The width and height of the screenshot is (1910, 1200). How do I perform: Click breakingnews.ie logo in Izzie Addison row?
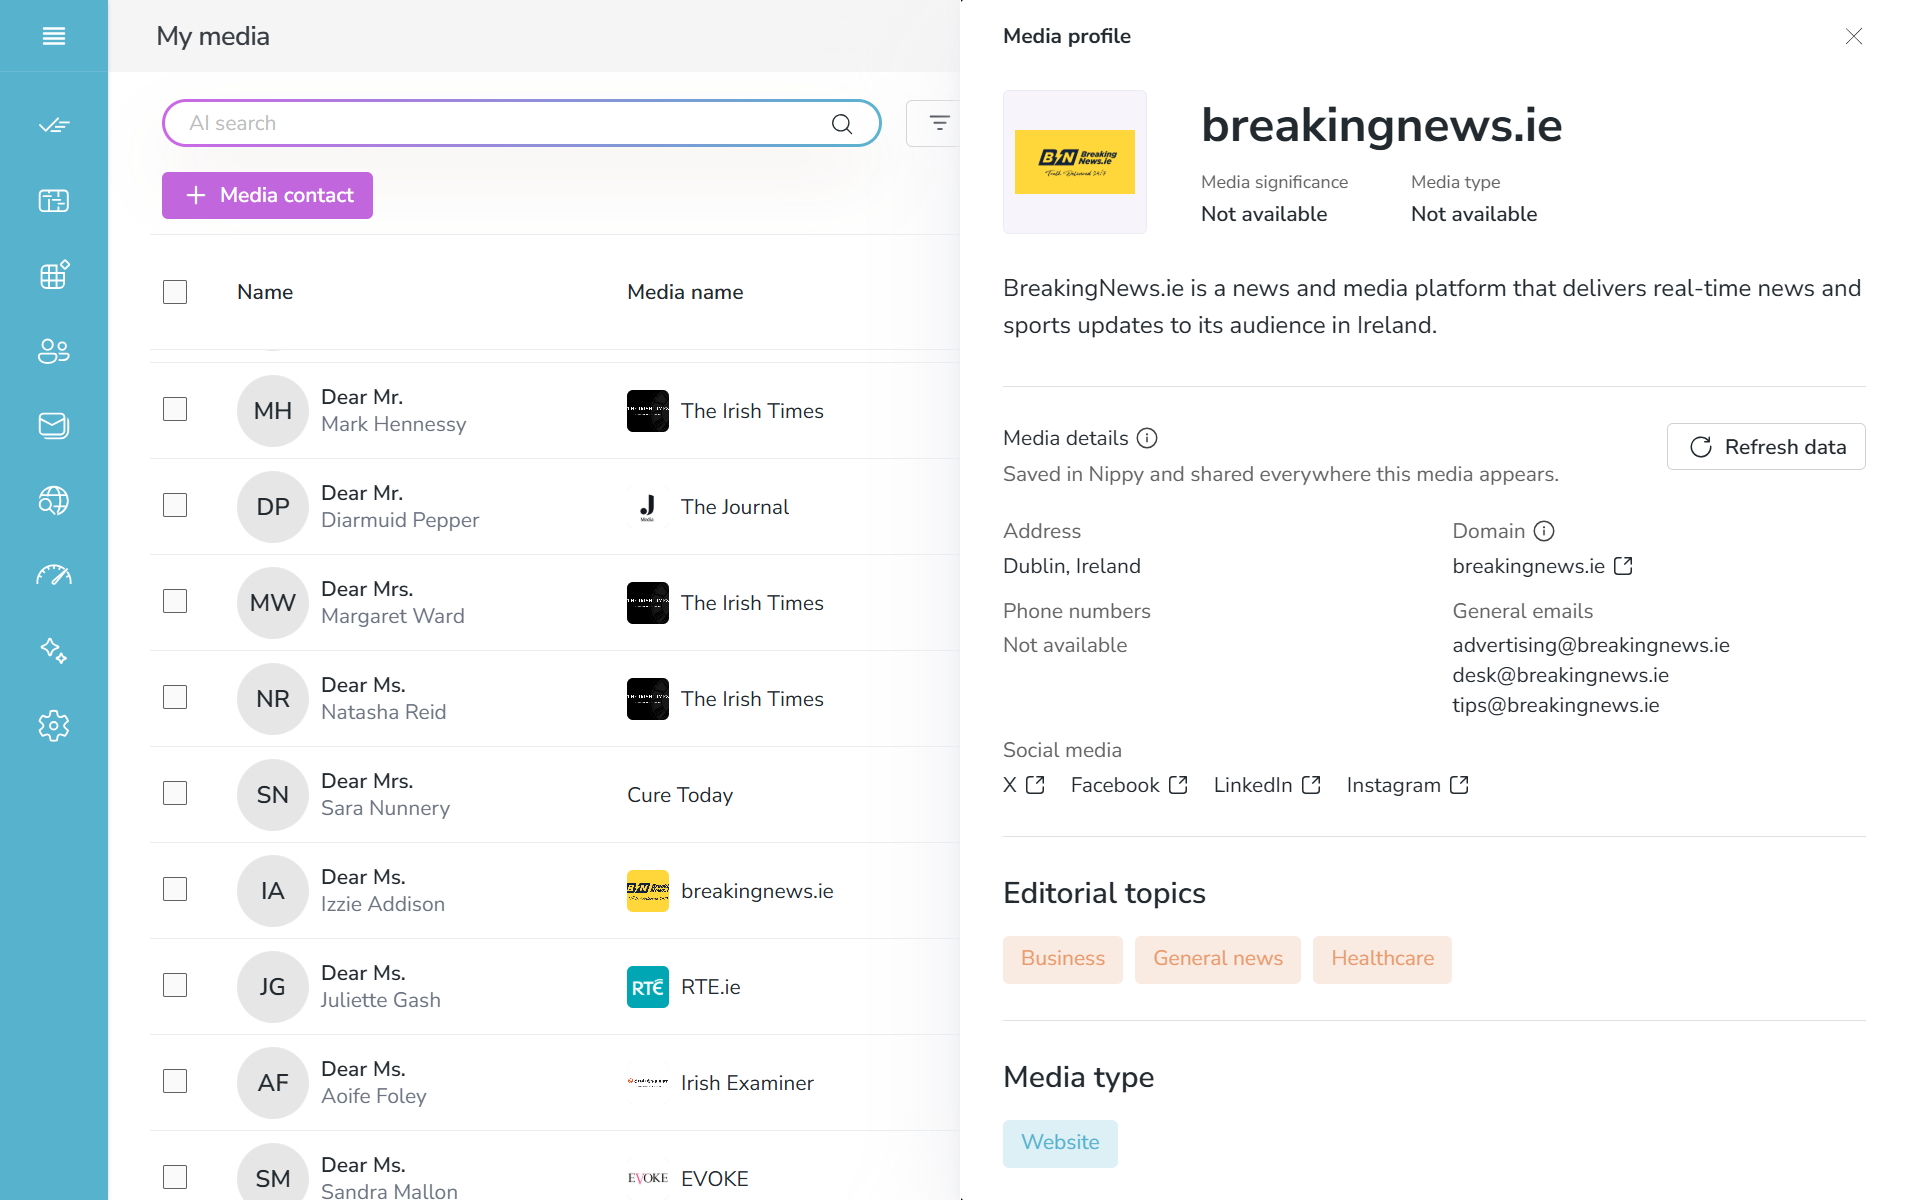[x=648, y=891]
